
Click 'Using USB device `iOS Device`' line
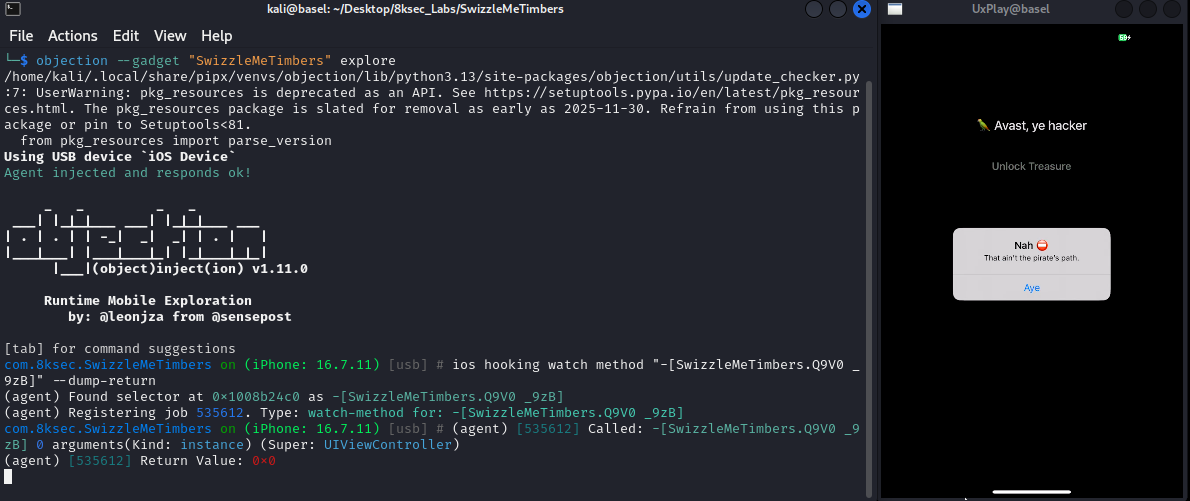click(120, 156)
